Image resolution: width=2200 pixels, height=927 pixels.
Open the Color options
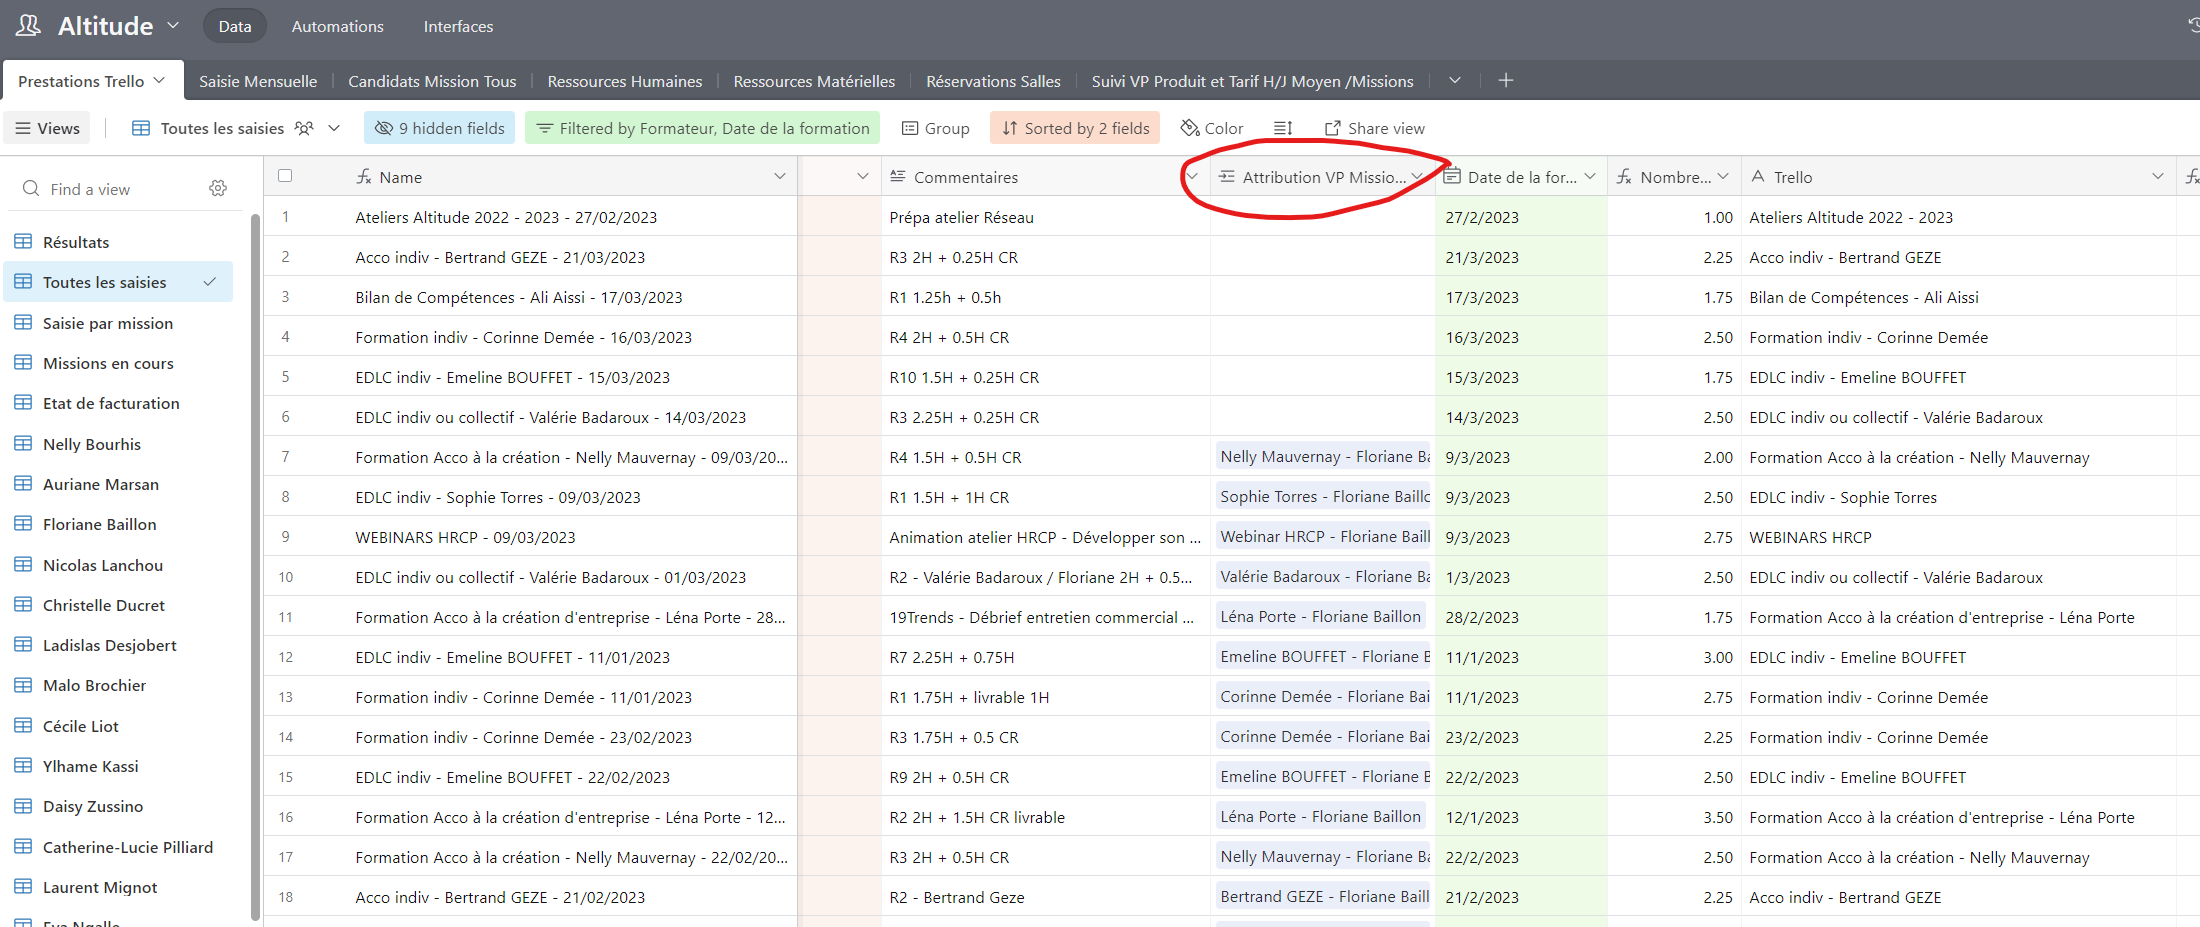click(1212, 128)
